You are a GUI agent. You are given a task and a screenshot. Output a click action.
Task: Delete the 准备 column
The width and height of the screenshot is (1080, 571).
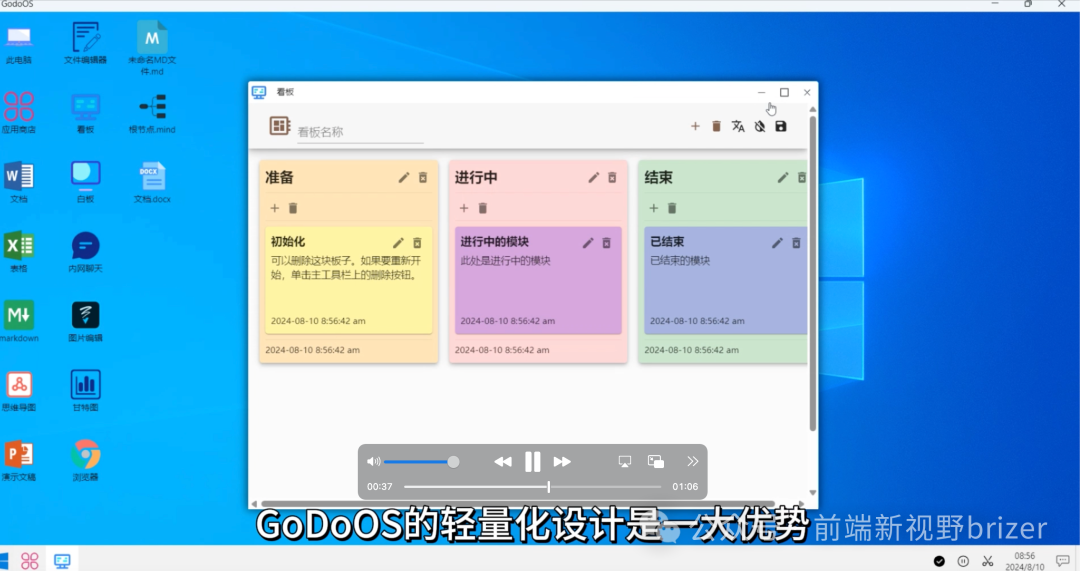(423, 178)
